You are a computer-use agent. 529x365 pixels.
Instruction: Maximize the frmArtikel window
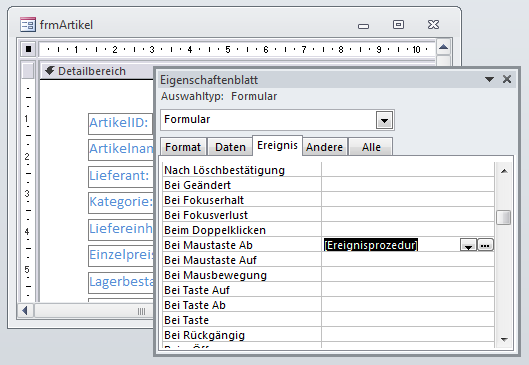click(398, 24)
